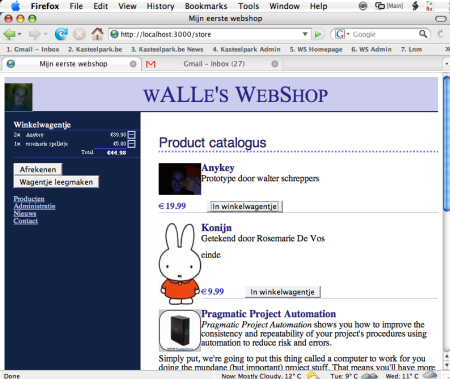Click the green Go arrow beside address bar
This screenshot has height=379, width=450.
[x=318, y=34]
